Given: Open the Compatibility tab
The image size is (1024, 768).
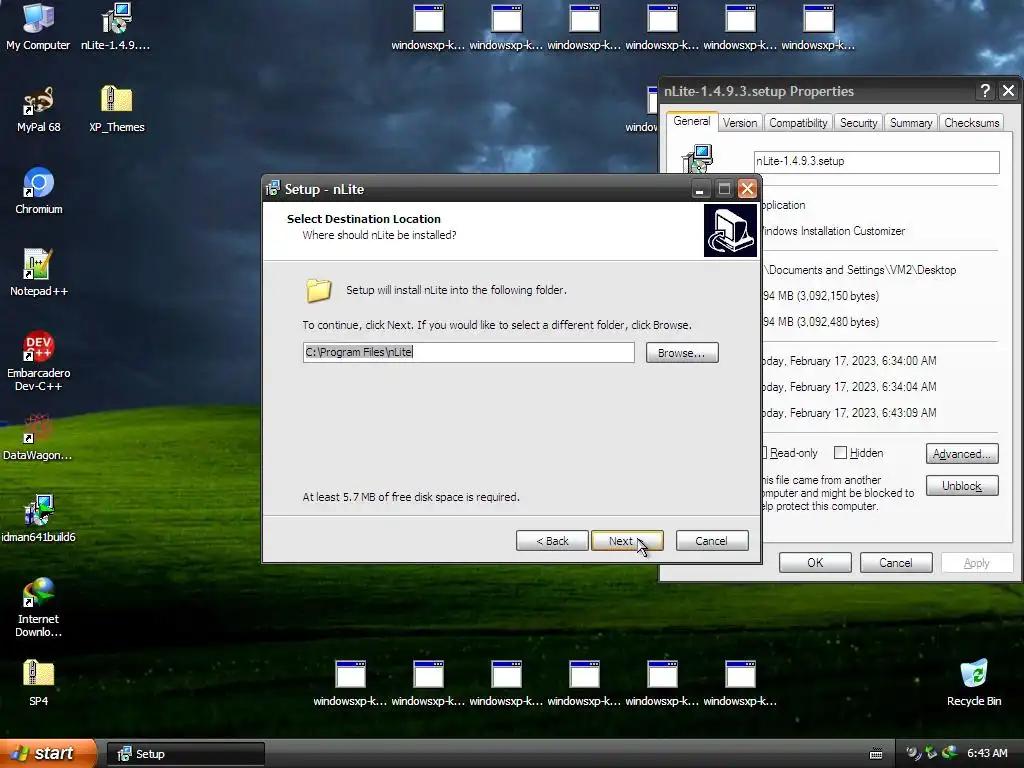Looking at the screenshot, I should pyautogui.click(x=797, y=123).
